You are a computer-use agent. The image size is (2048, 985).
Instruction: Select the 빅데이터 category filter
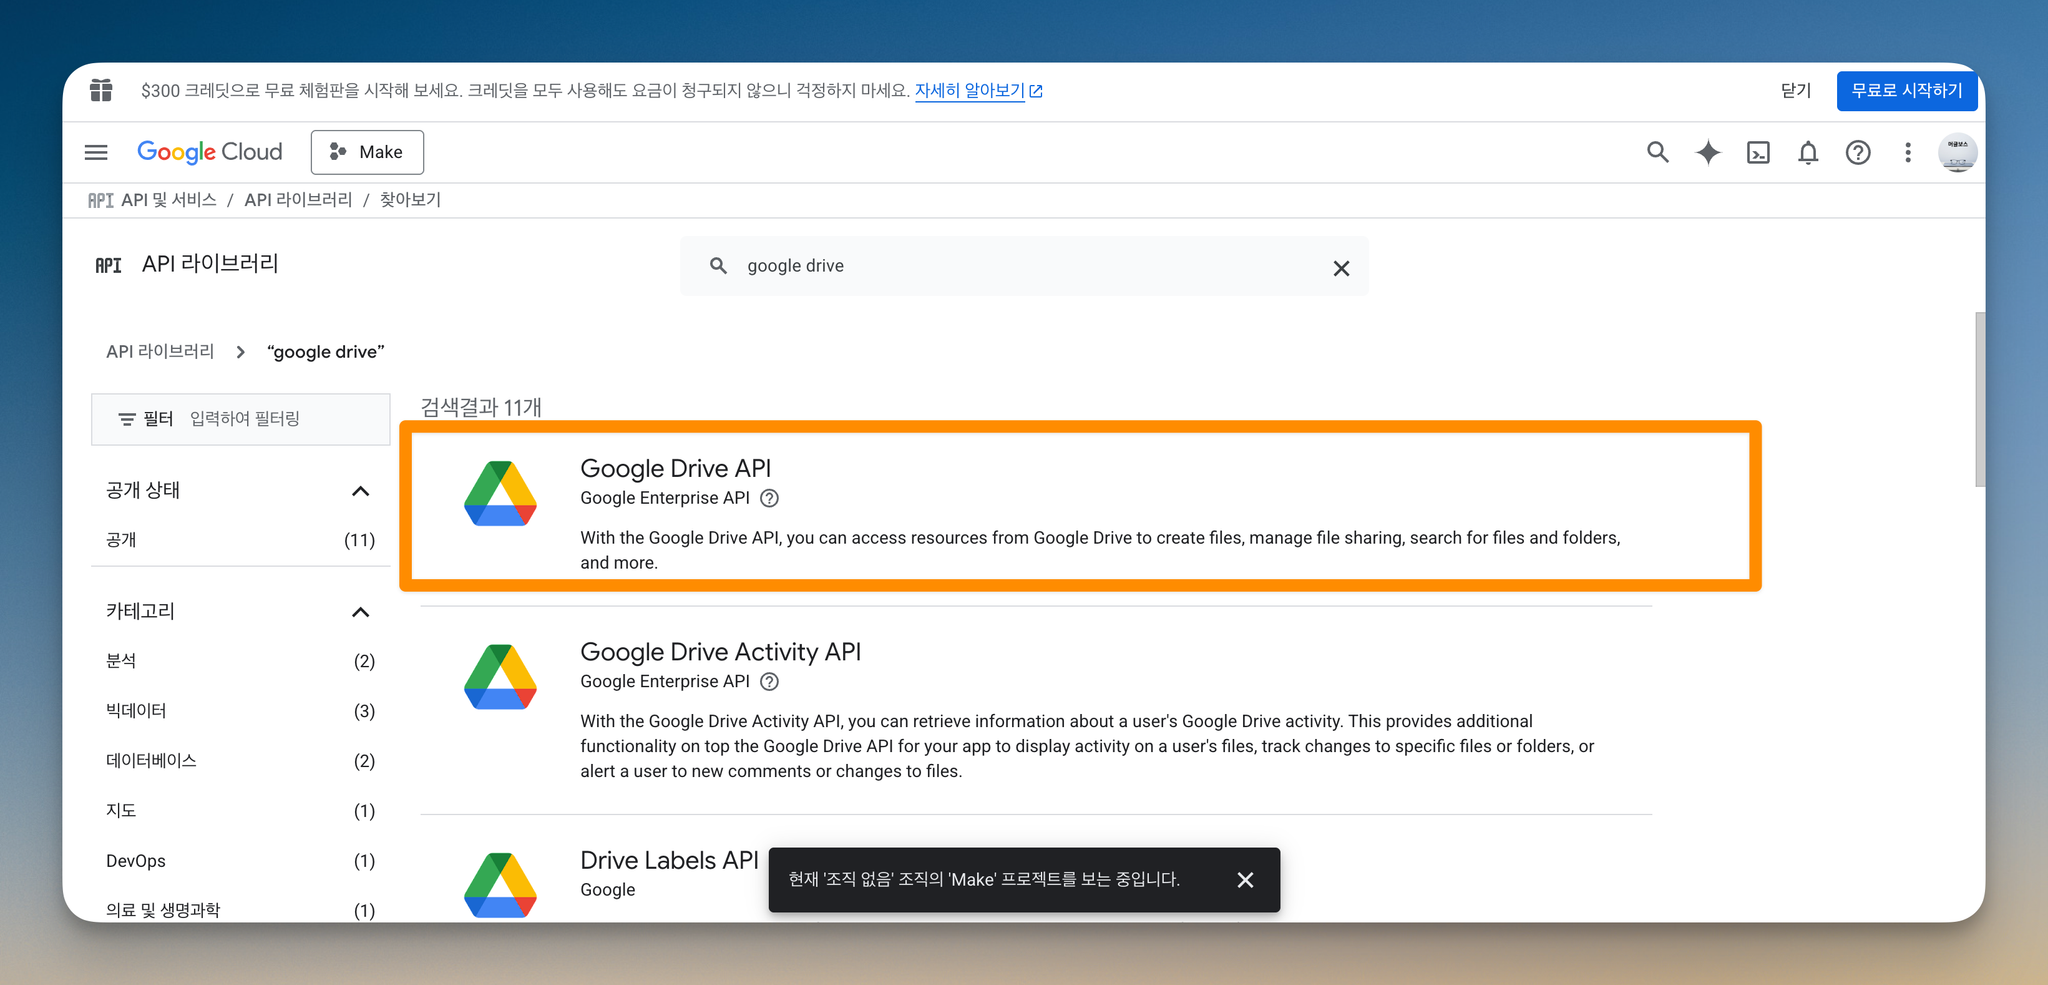point(240,711)
